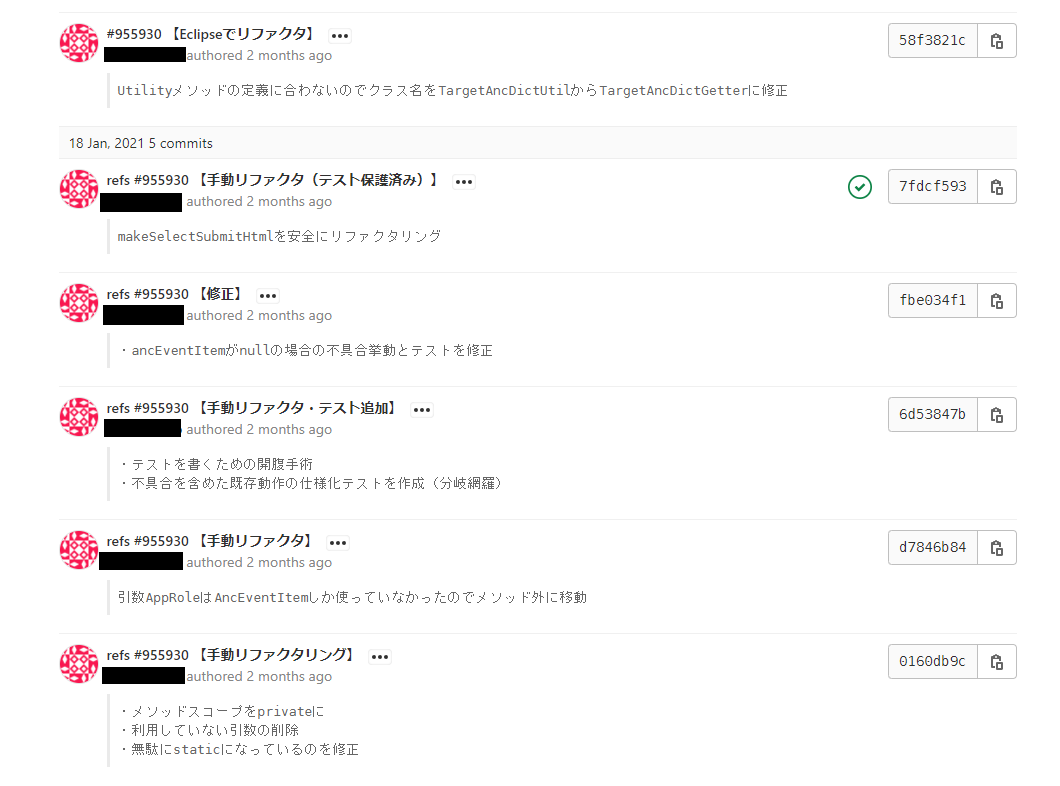Toggle description of 手動リファクタリング commit

pos(380,657)
